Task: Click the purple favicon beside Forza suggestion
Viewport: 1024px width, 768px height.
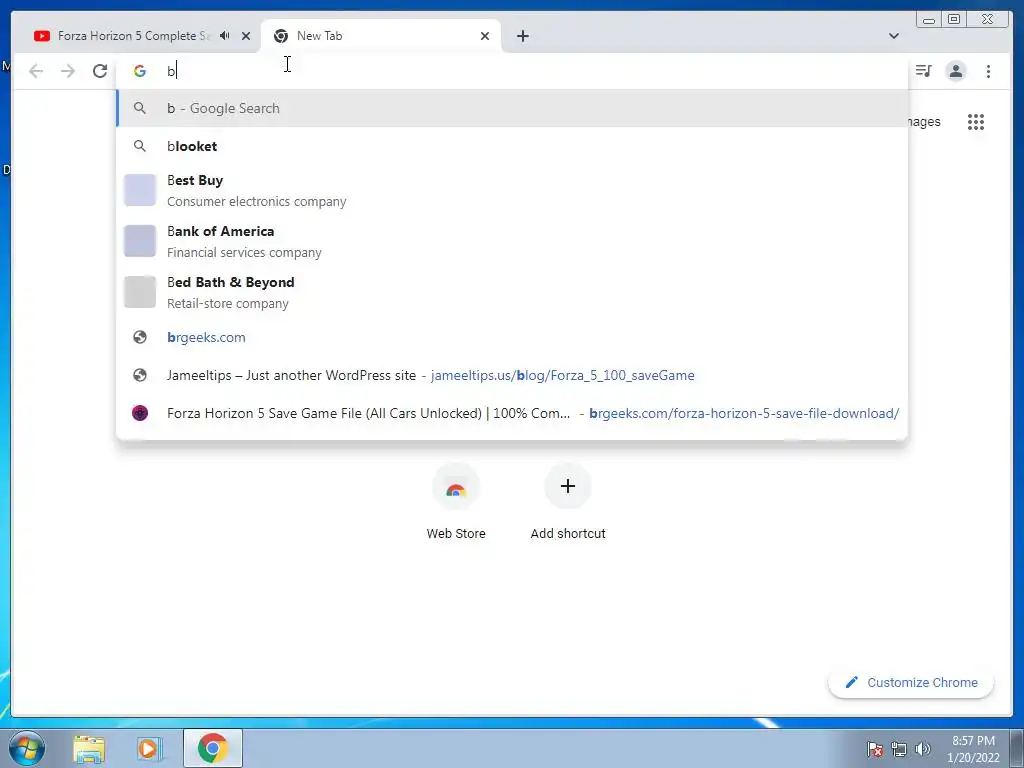Action: pyautogui.click(x=140, y=413)
